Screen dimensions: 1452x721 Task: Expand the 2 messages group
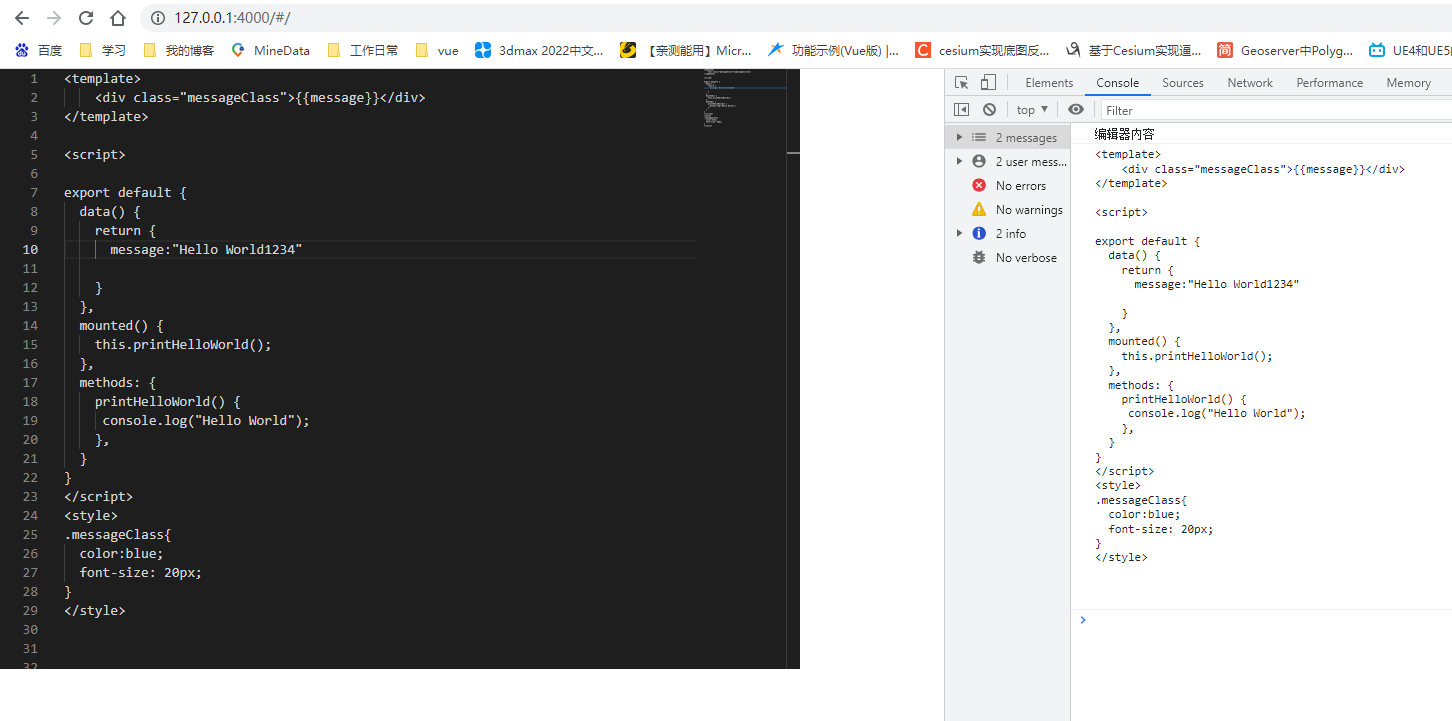[959, 137]
